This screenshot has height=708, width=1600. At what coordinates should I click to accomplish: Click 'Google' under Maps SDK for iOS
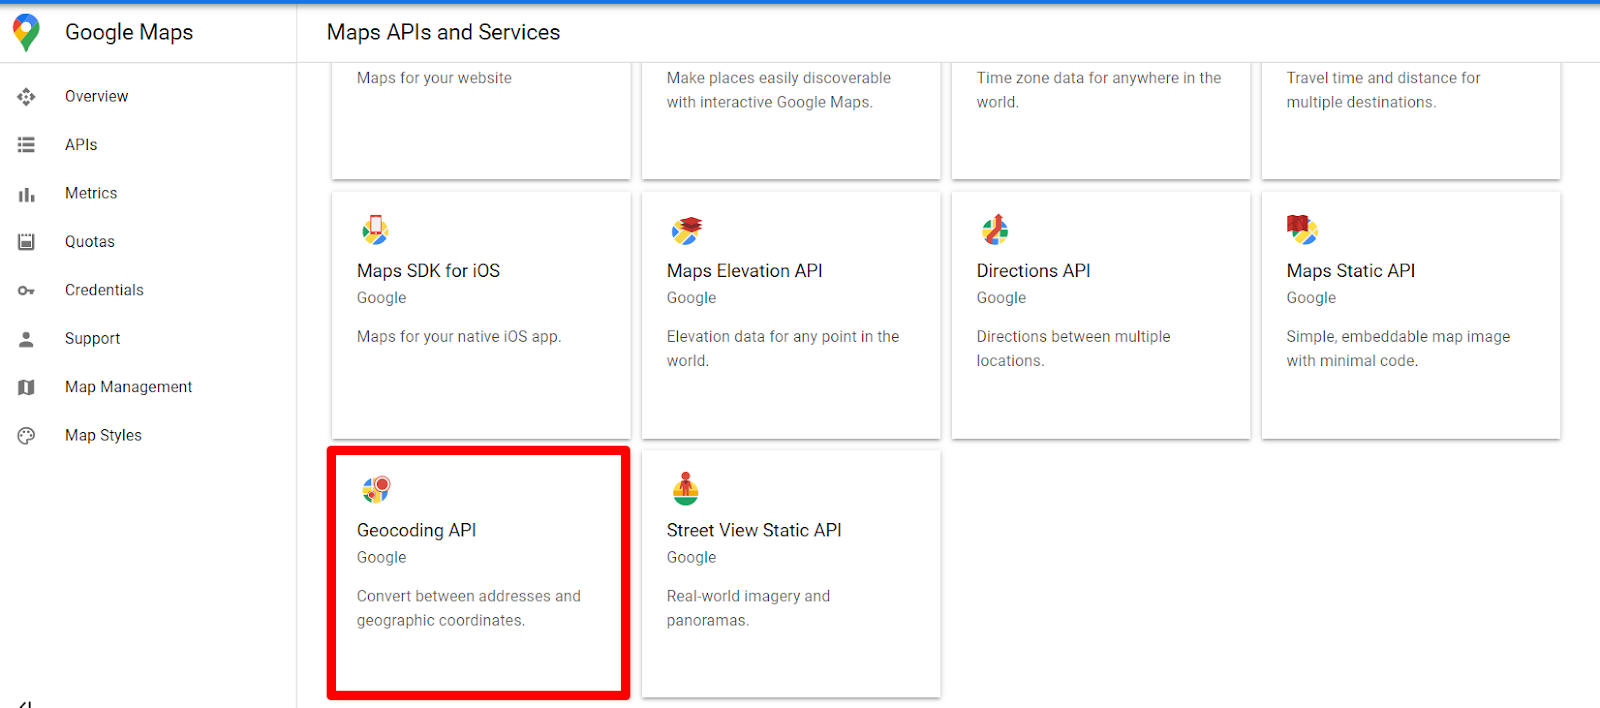(x=381, y=298)
